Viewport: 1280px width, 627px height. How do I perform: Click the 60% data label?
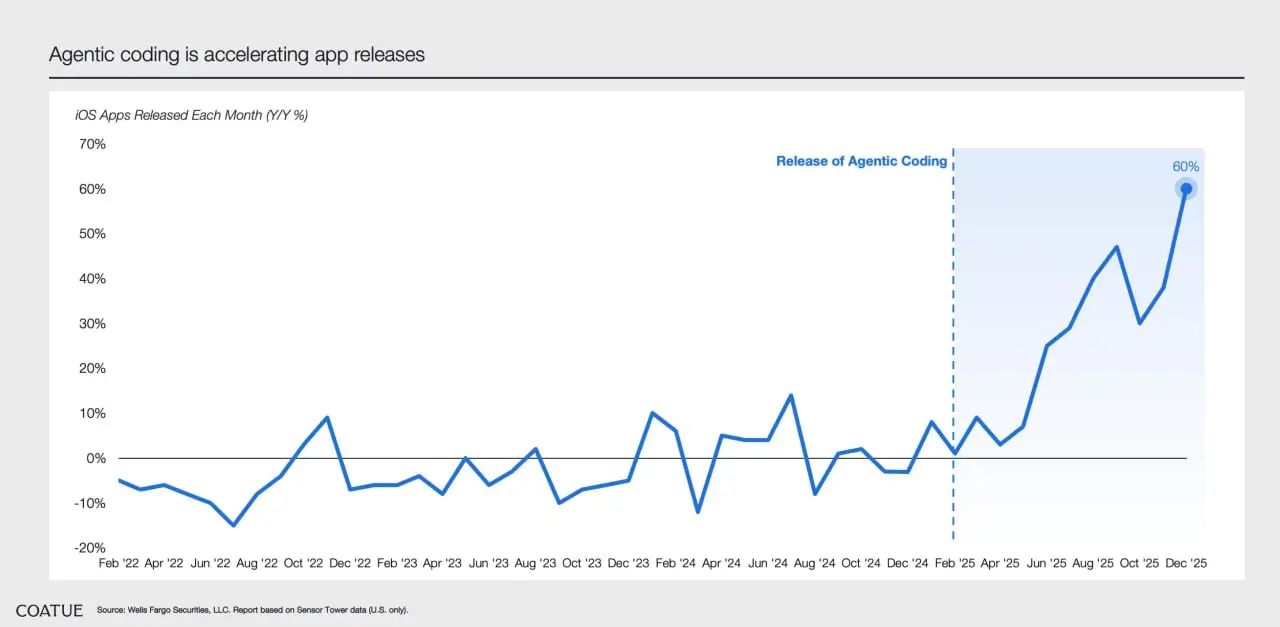coord(1186,167)
